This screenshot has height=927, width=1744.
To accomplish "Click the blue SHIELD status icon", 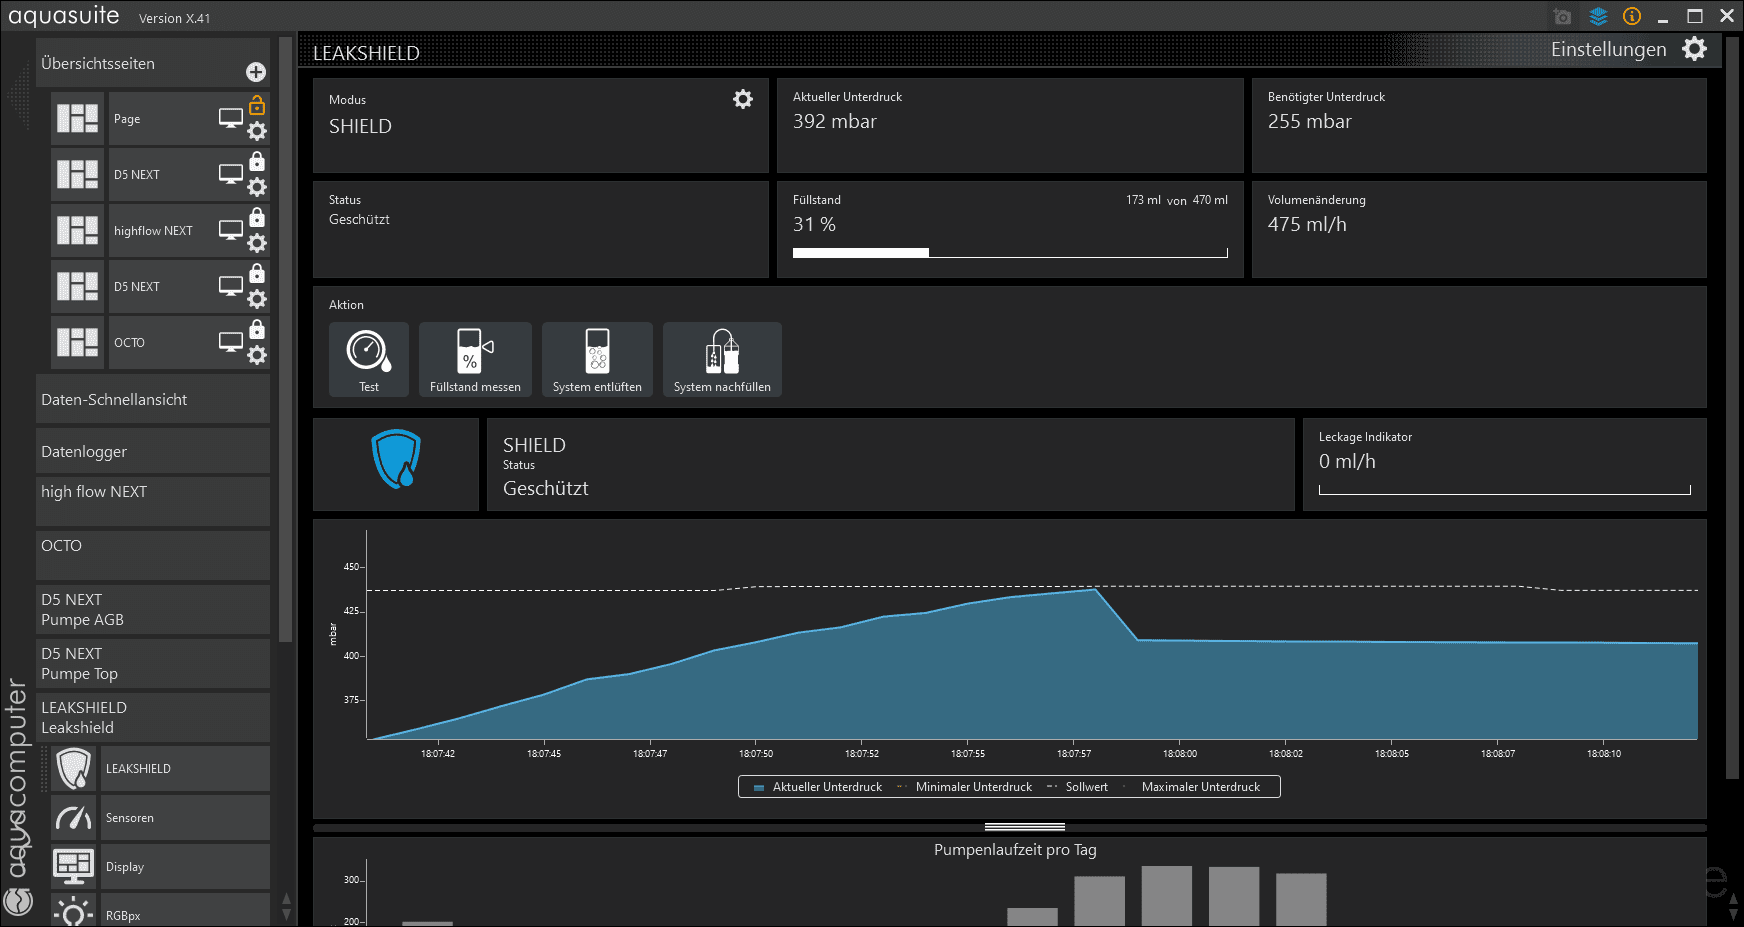I will 396,459.
